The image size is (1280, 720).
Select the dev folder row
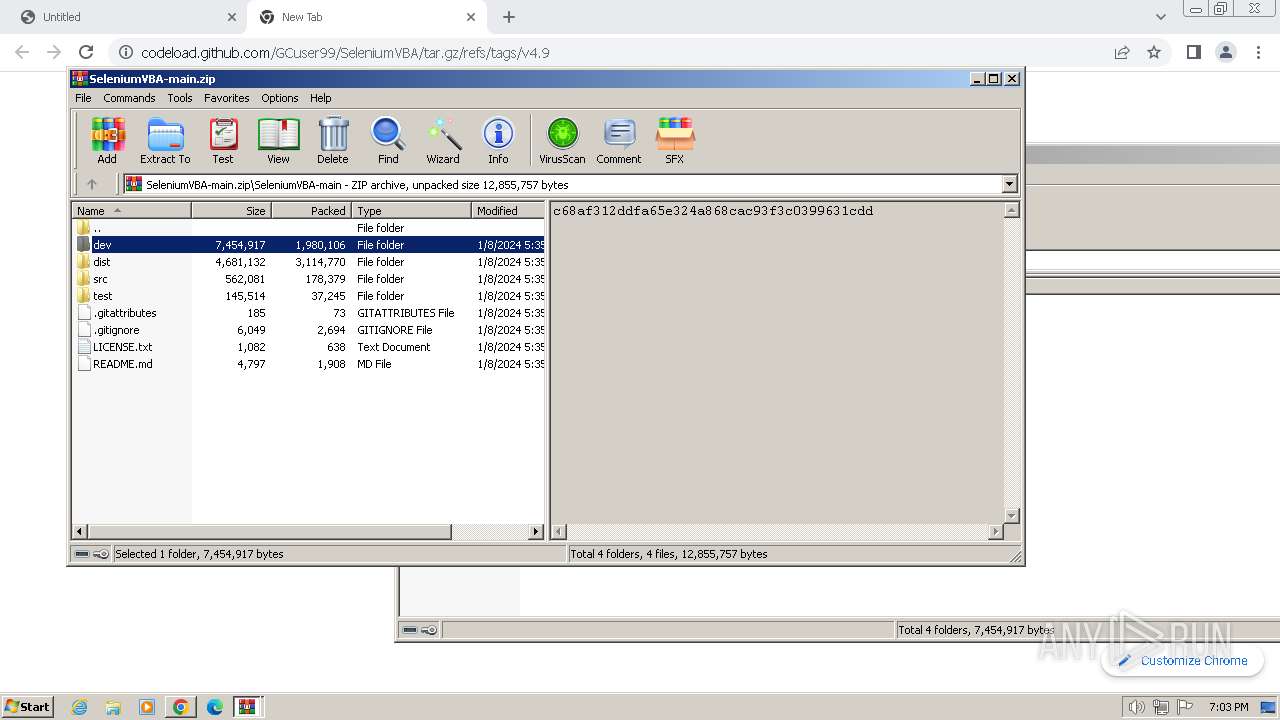pyautogui.click(x=308, y=245)
